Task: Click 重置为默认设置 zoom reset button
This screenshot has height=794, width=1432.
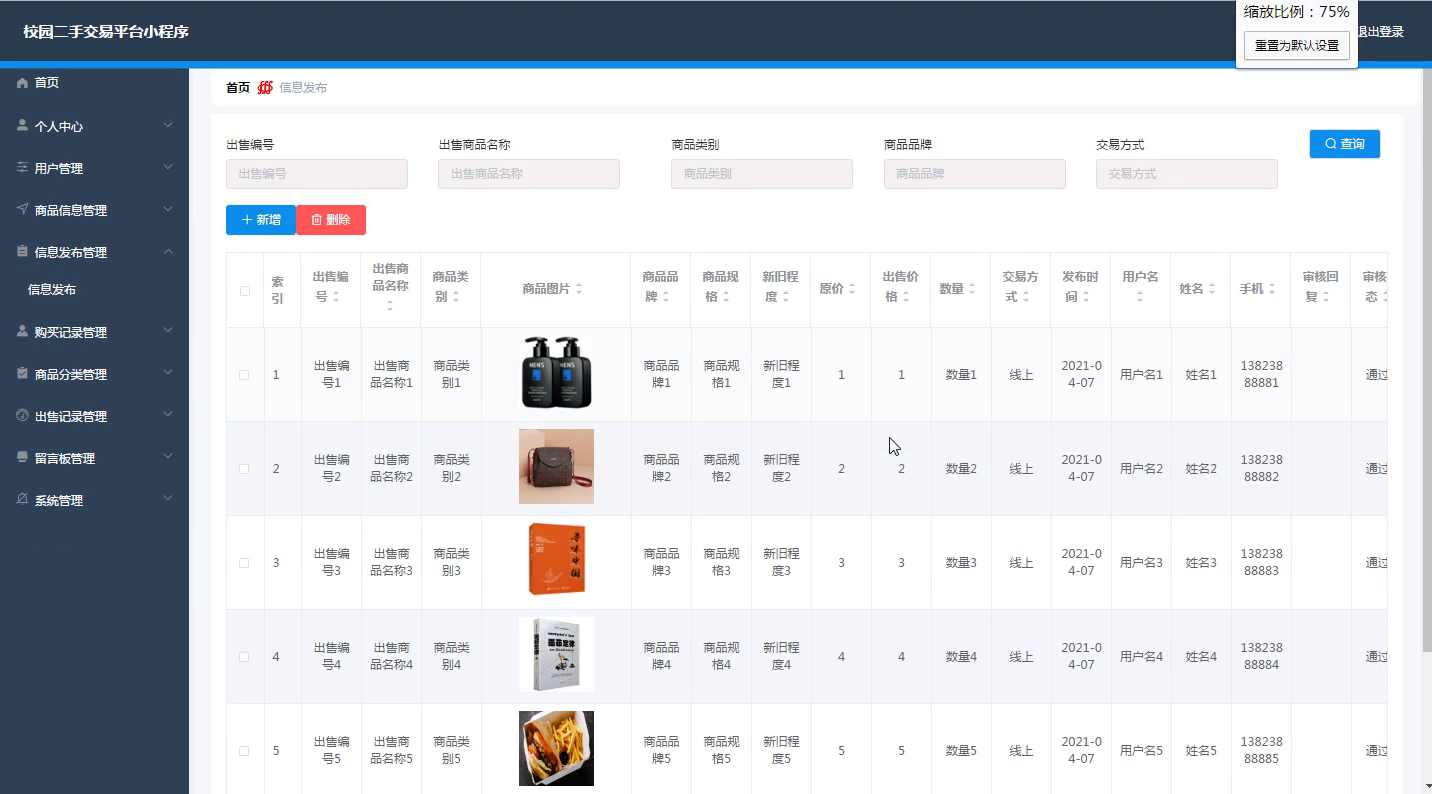Action: [1297, 46]
